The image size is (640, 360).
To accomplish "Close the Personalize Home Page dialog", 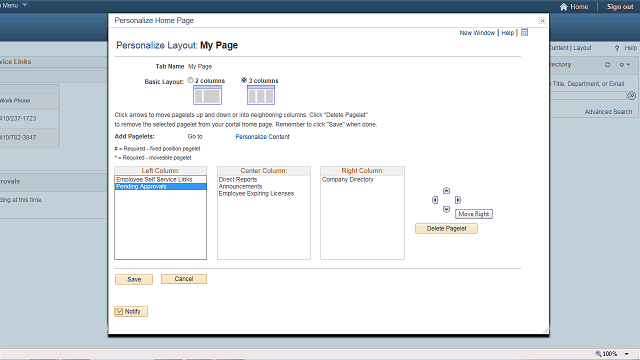I will pyautogui.click(x=542, y=20).
